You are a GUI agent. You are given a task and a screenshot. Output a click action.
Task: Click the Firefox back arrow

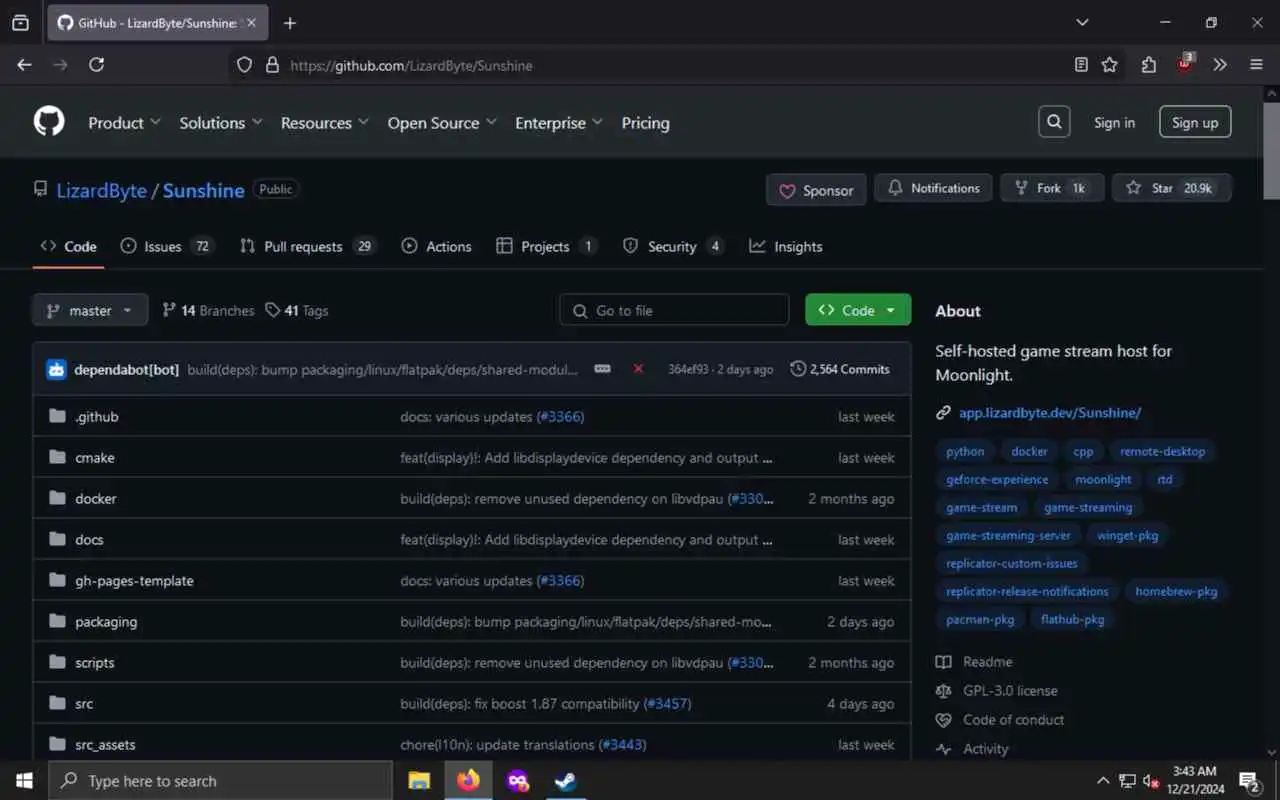pyautogui.click(x=24, y=65)
